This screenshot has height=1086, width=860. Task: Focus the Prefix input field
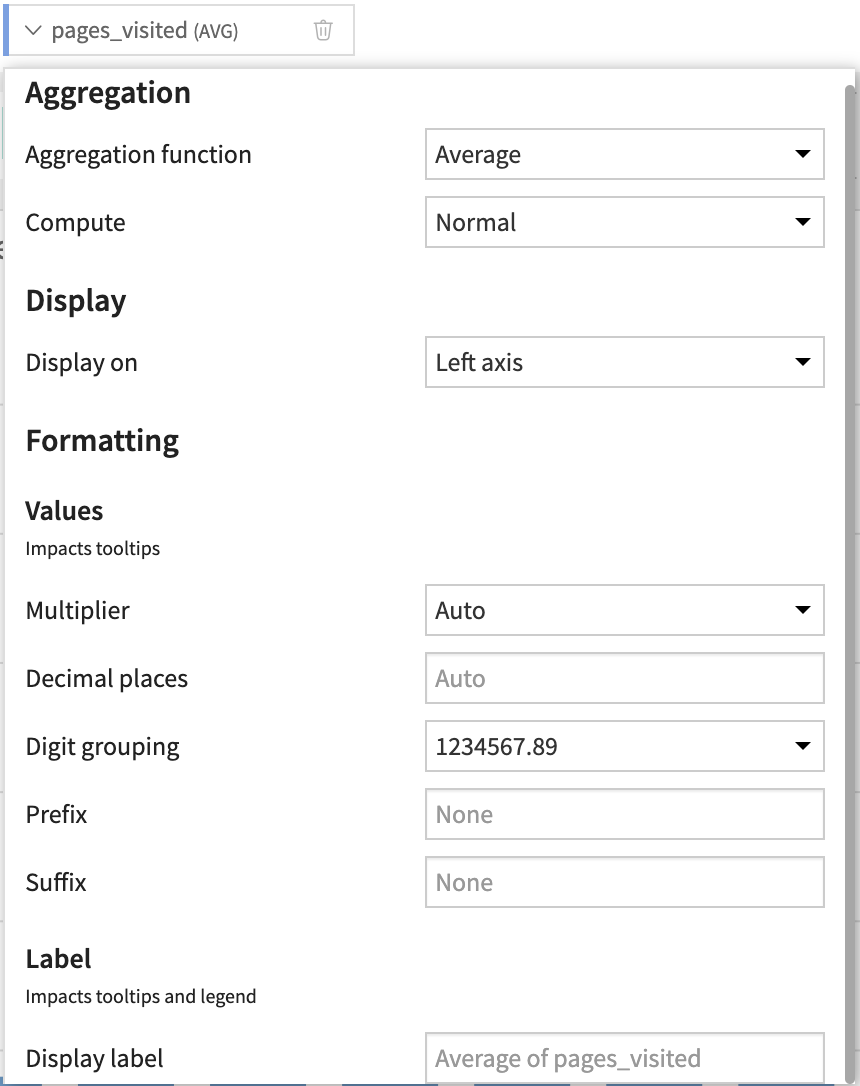625,814
